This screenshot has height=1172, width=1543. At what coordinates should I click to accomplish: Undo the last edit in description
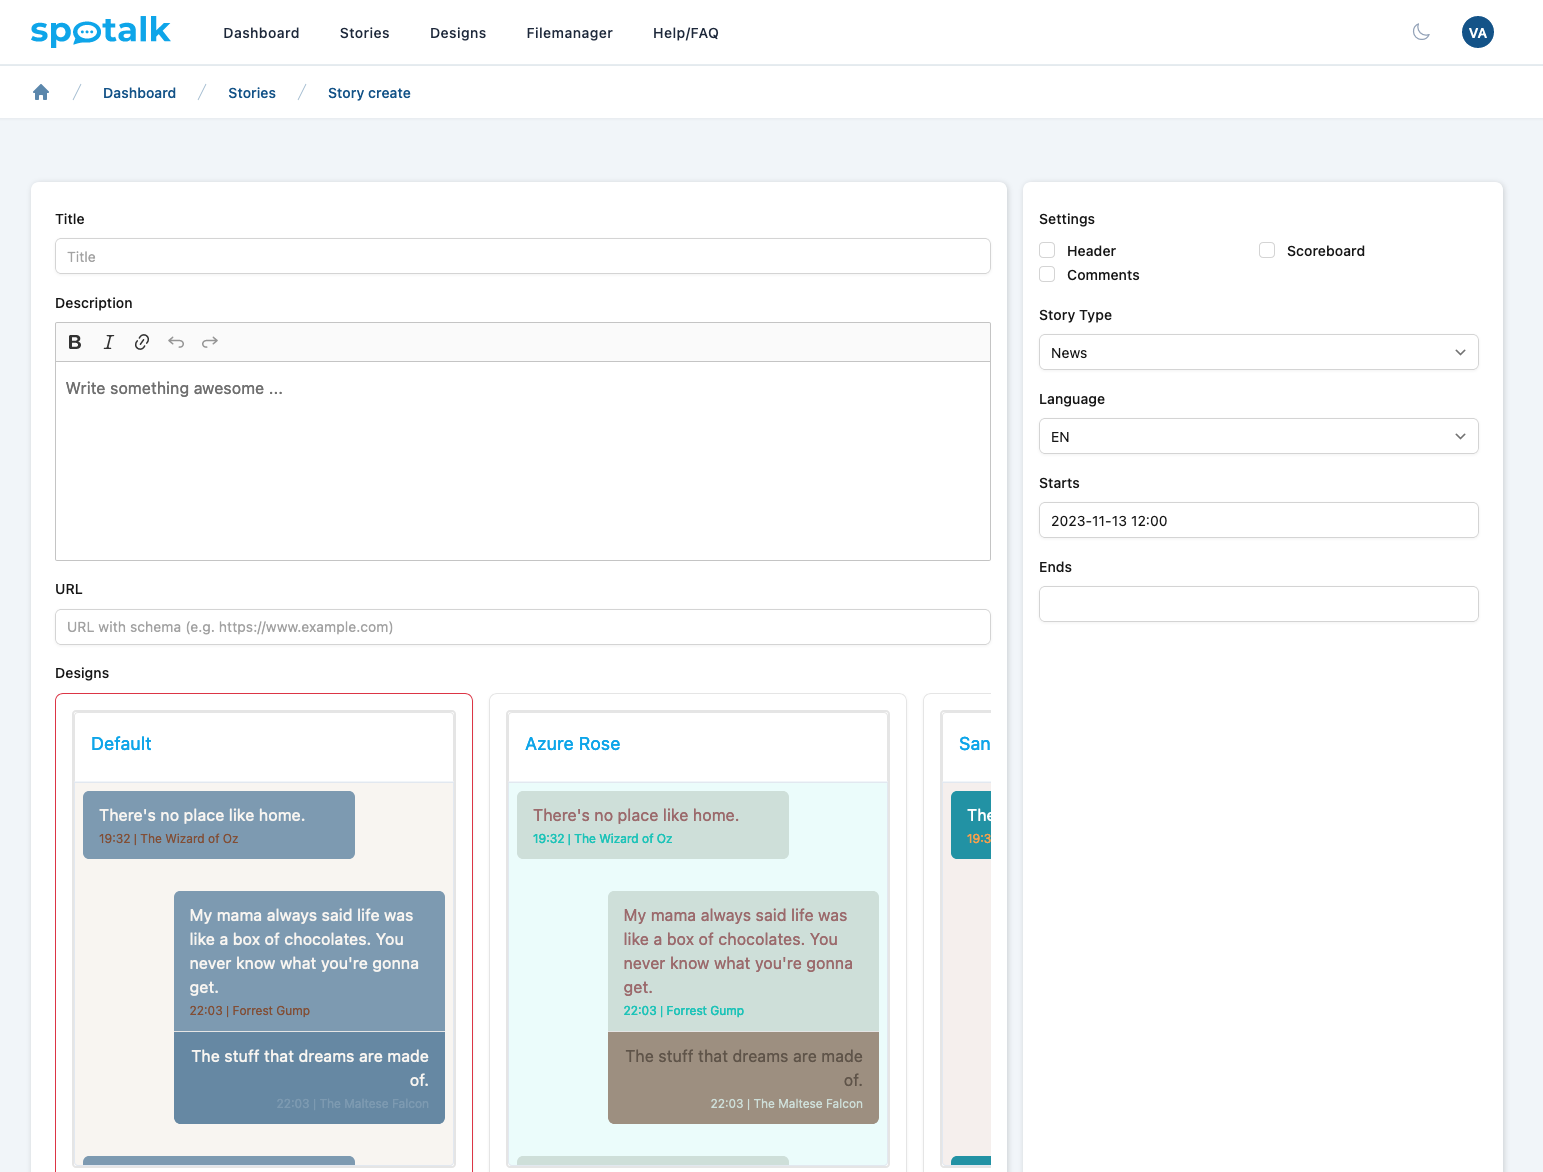[176, 342]
